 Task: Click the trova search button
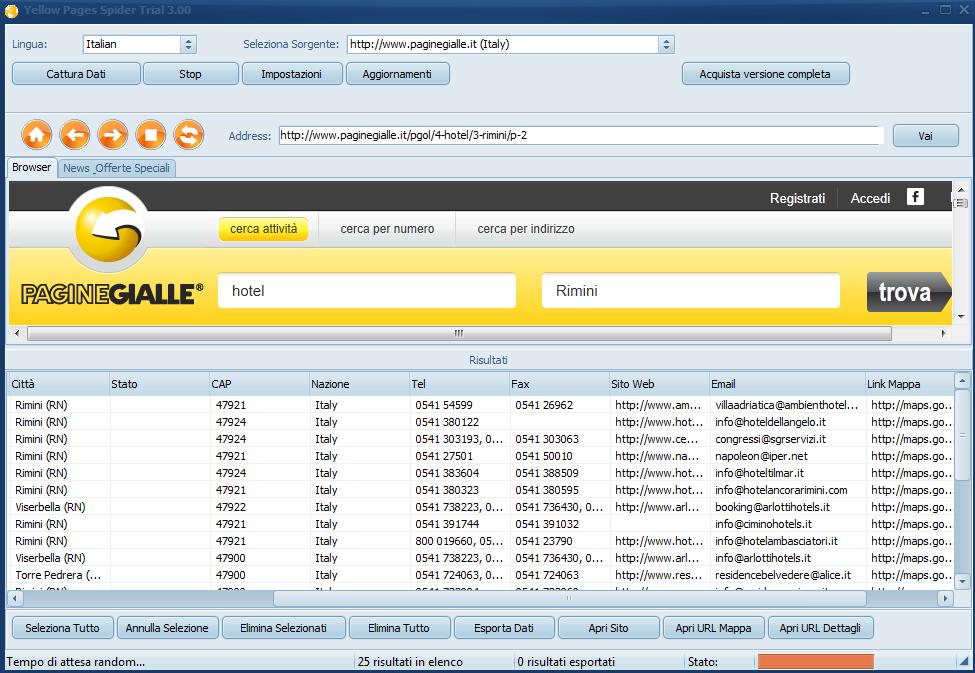(x=908, y=292)
